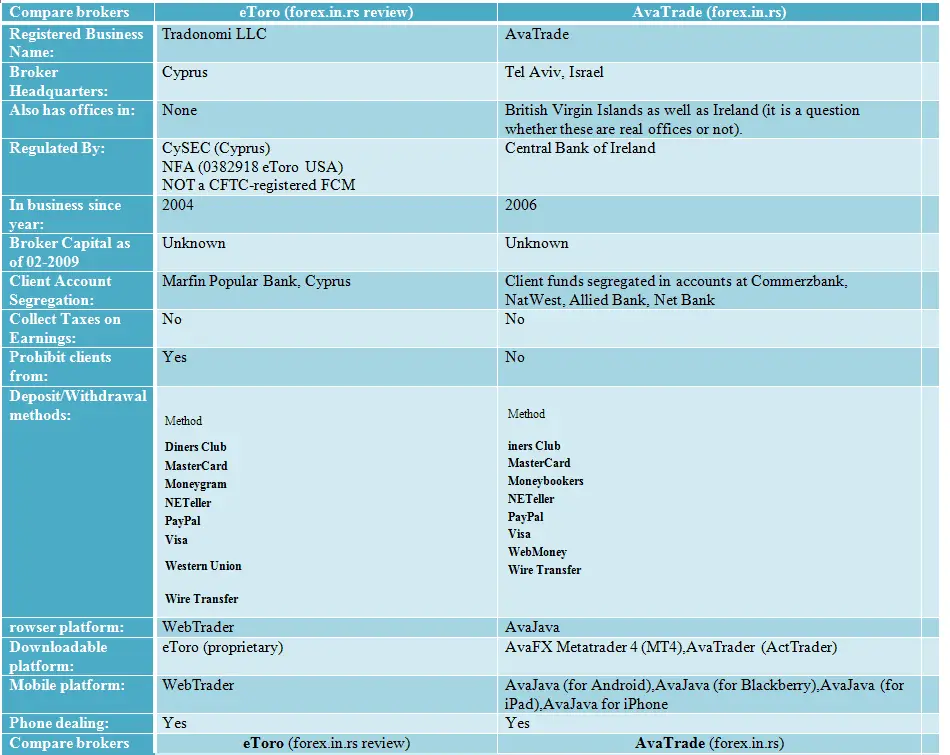Click the 'Regulated By:' row label

point(57,148)
